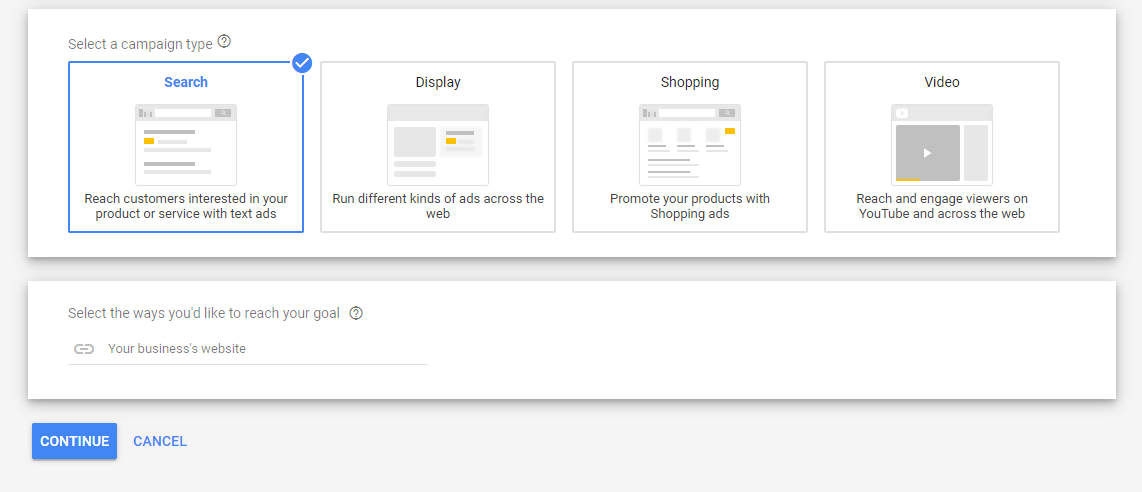Click the Search campaign illustration

coord(186,145)
